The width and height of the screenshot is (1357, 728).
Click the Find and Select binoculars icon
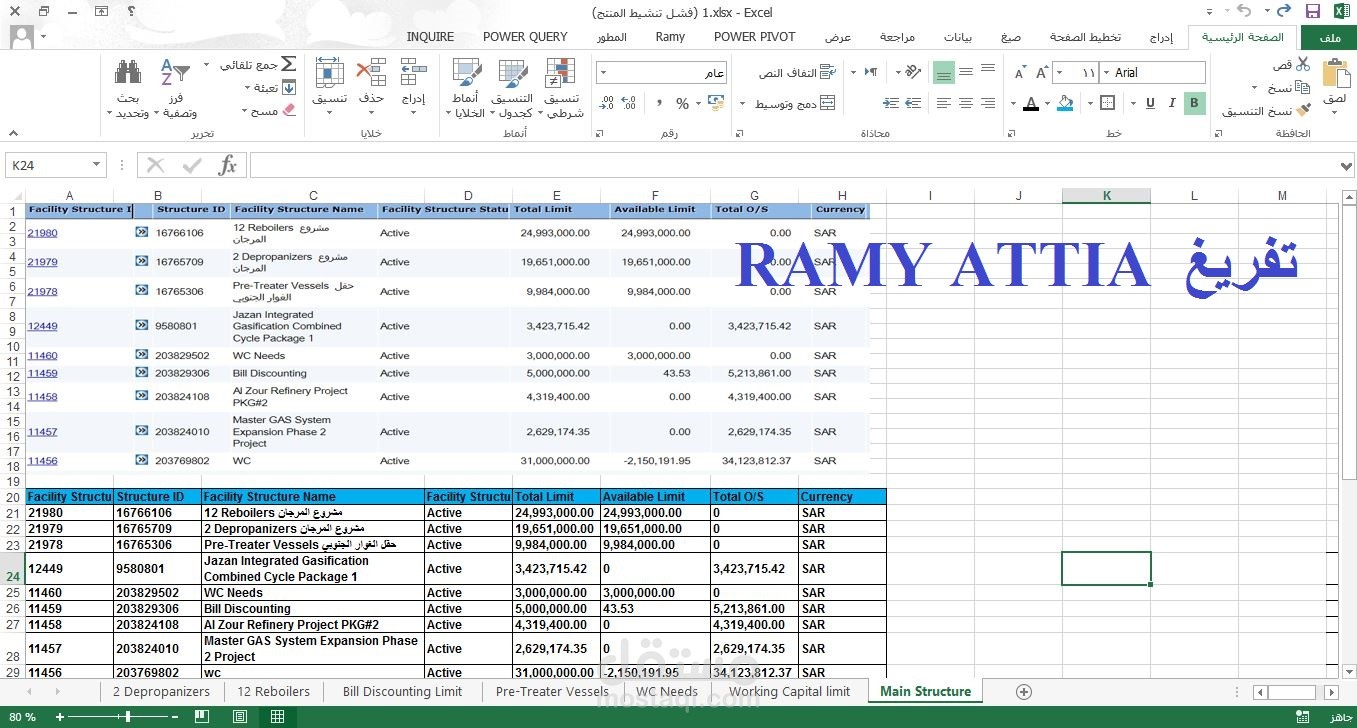pos(128,73)
